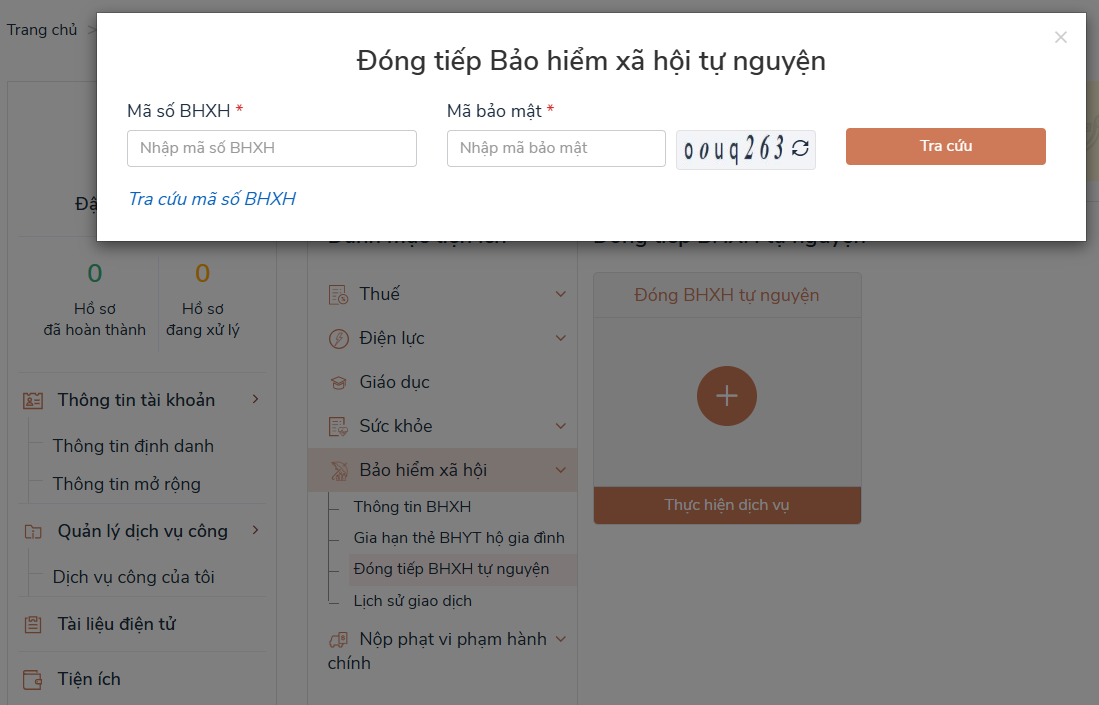The image size is (1099, 705).
Task: Click the Tra cứu button
Action: 946,146
